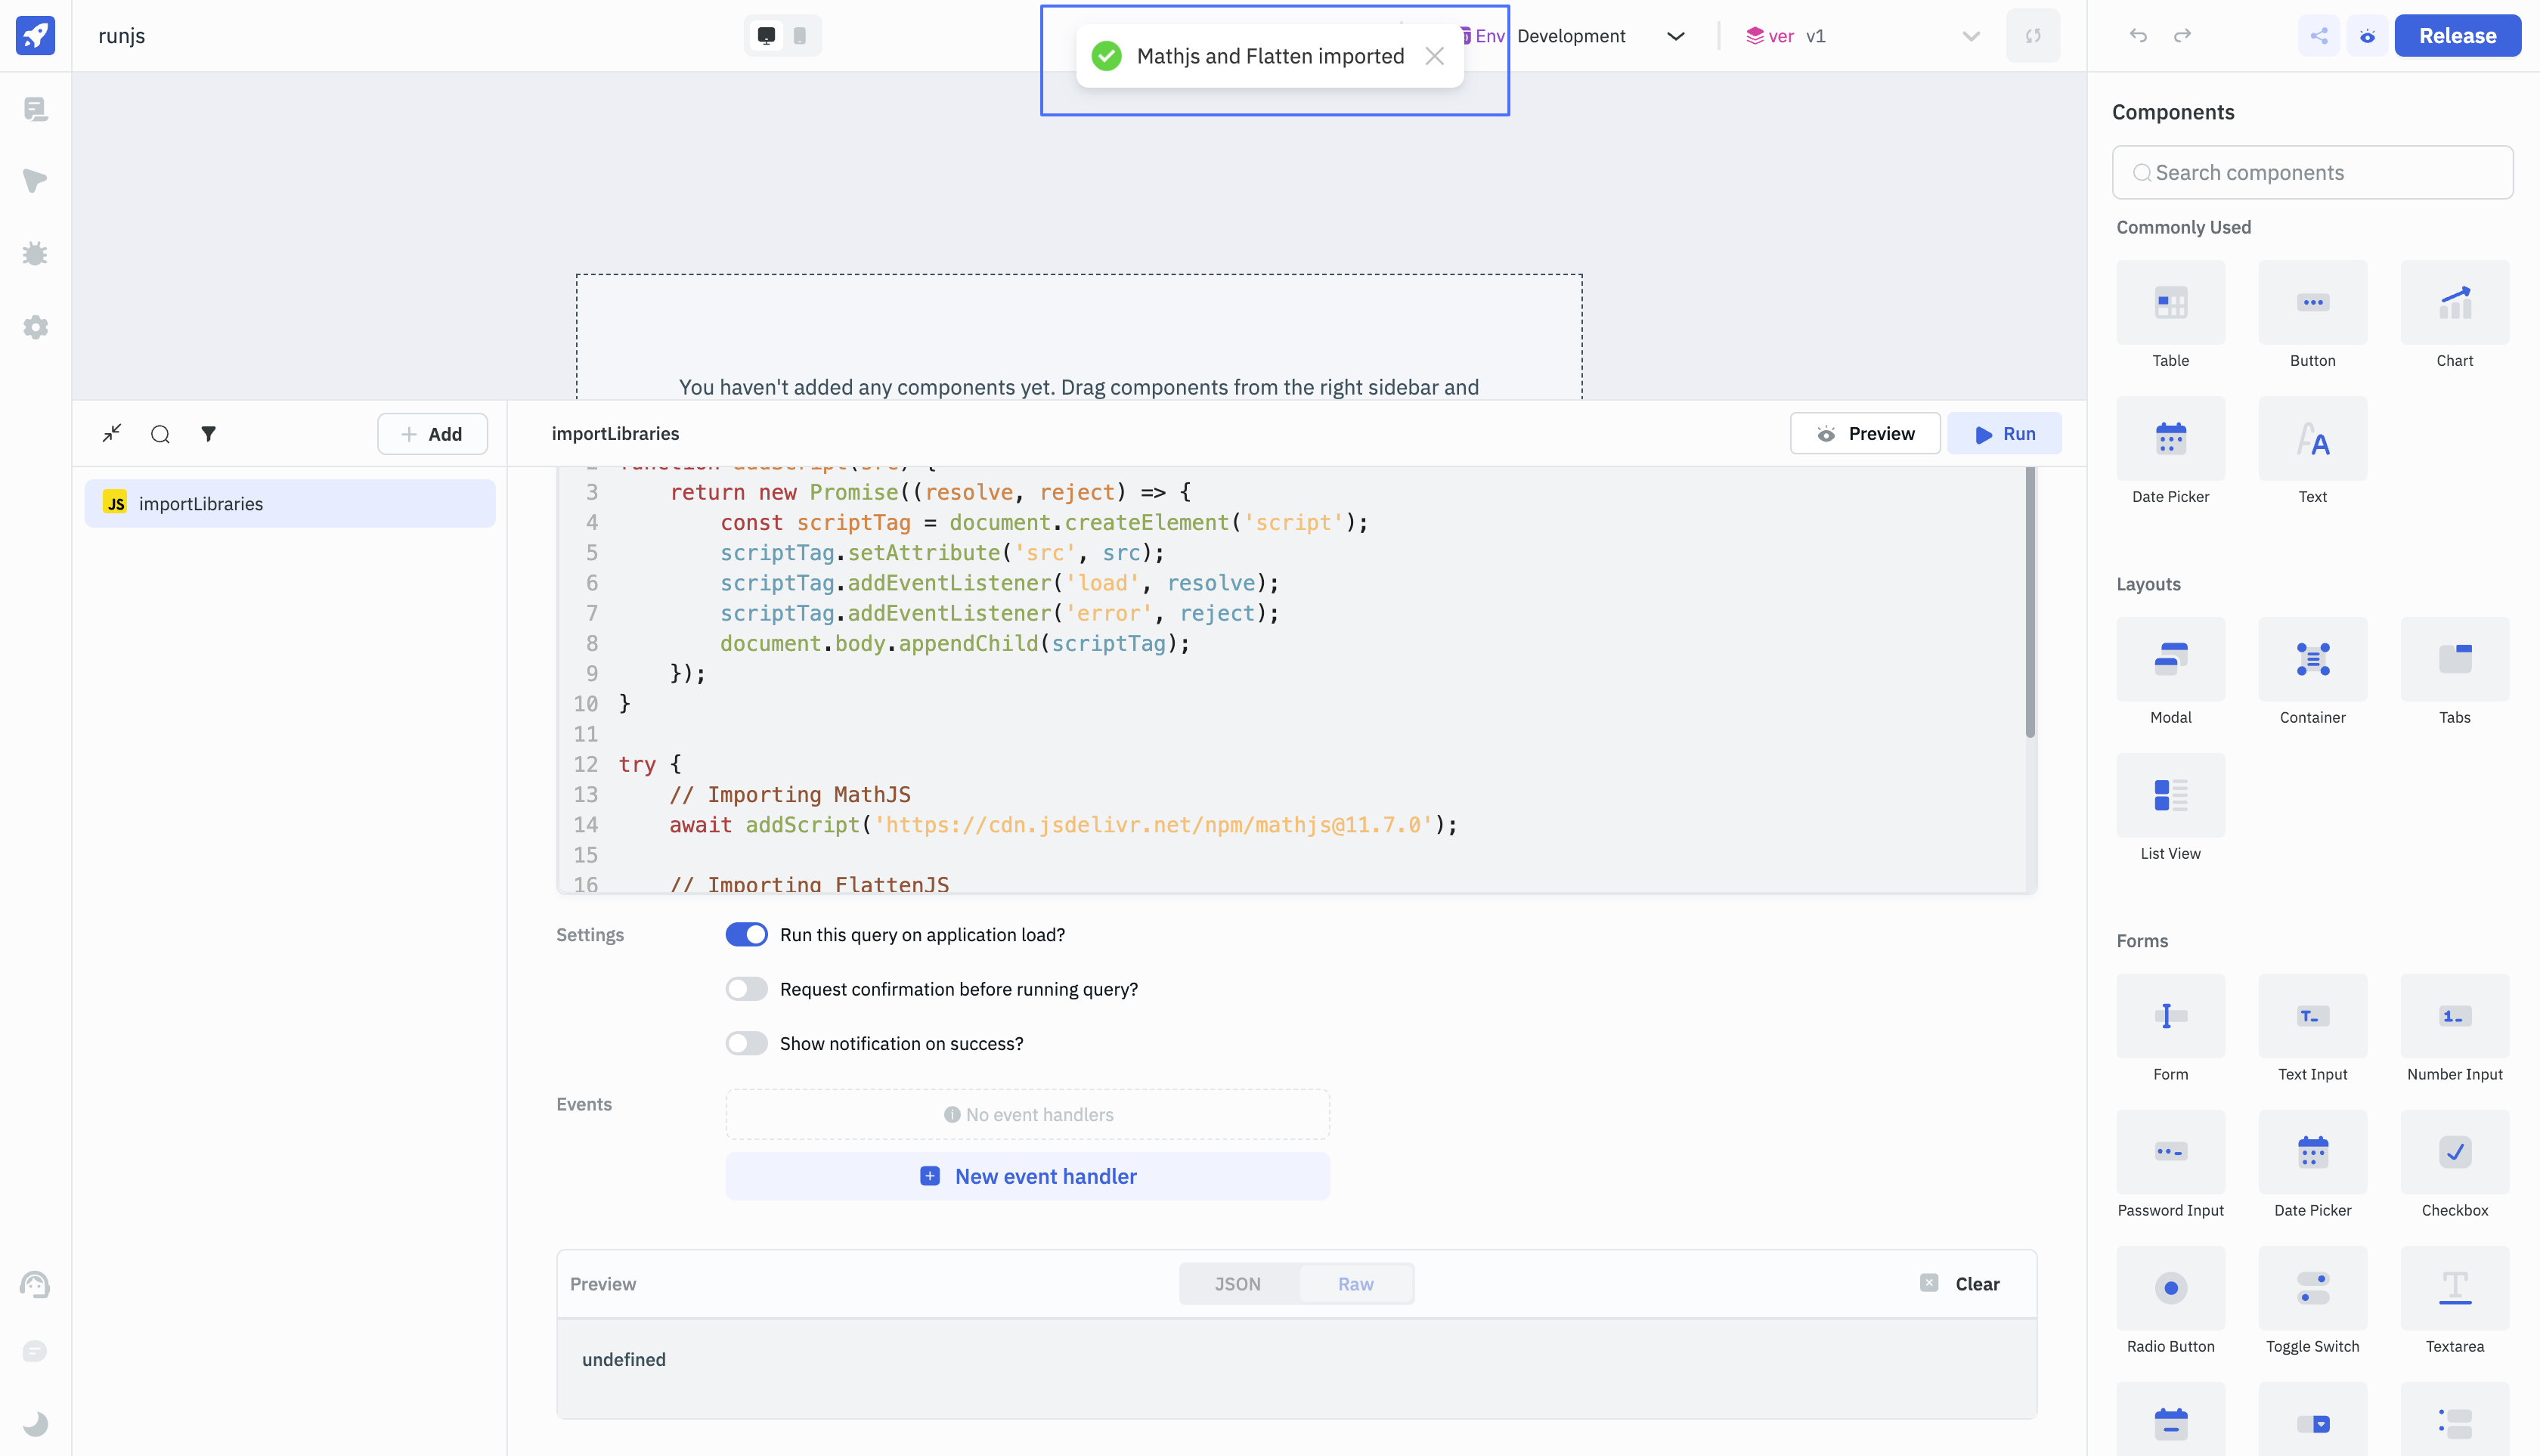Click the Search components field
This screenshot has height=1456, width=2540.
click(x=2312, y=172)
